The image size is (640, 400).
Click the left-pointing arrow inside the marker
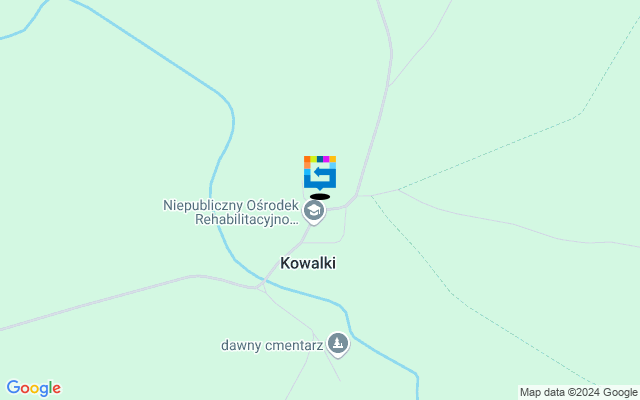tap(322, 173)
